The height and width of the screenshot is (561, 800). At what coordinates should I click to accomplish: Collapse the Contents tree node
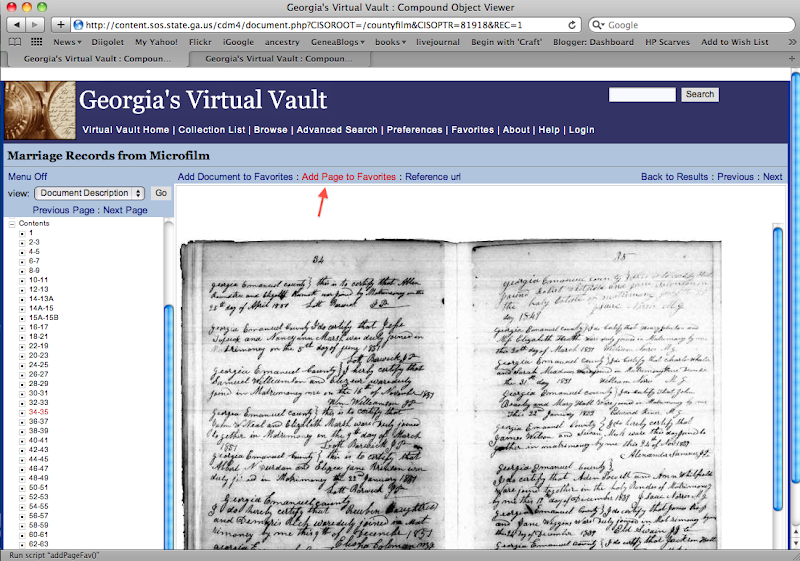(x=12, y=224)
